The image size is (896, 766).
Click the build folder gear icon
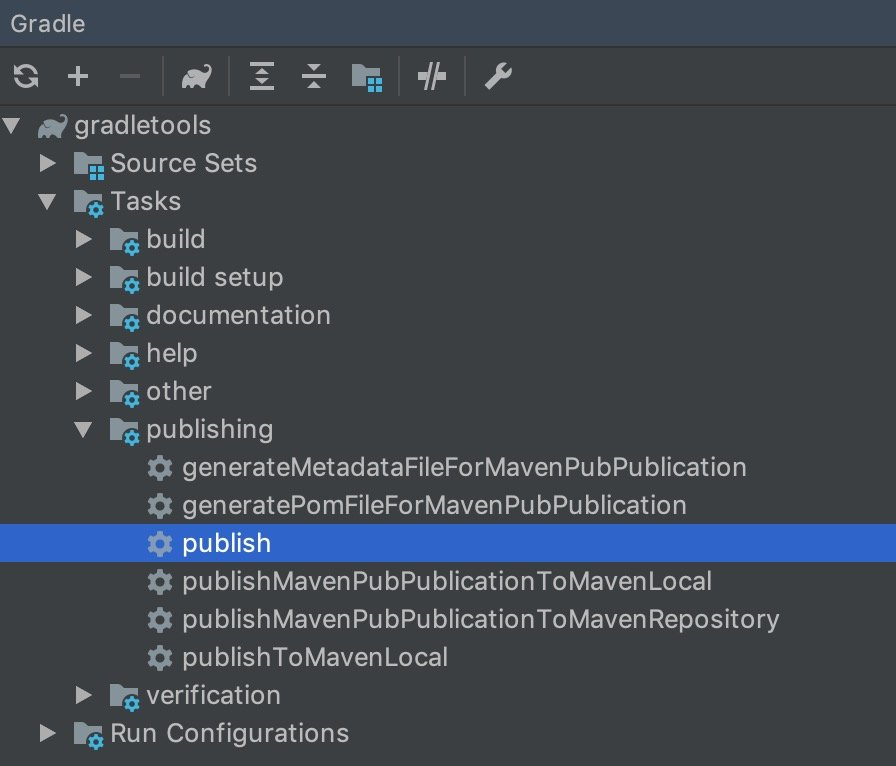coord(125,241)
